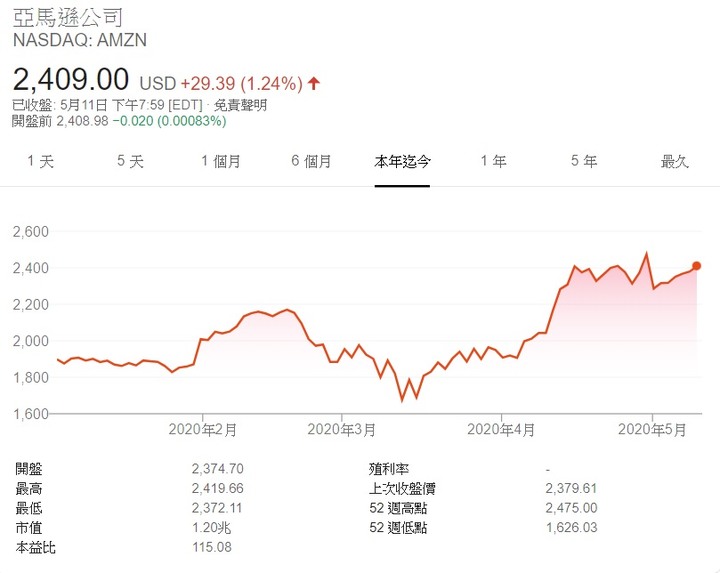Click the opening price 2,374.70

218,469
